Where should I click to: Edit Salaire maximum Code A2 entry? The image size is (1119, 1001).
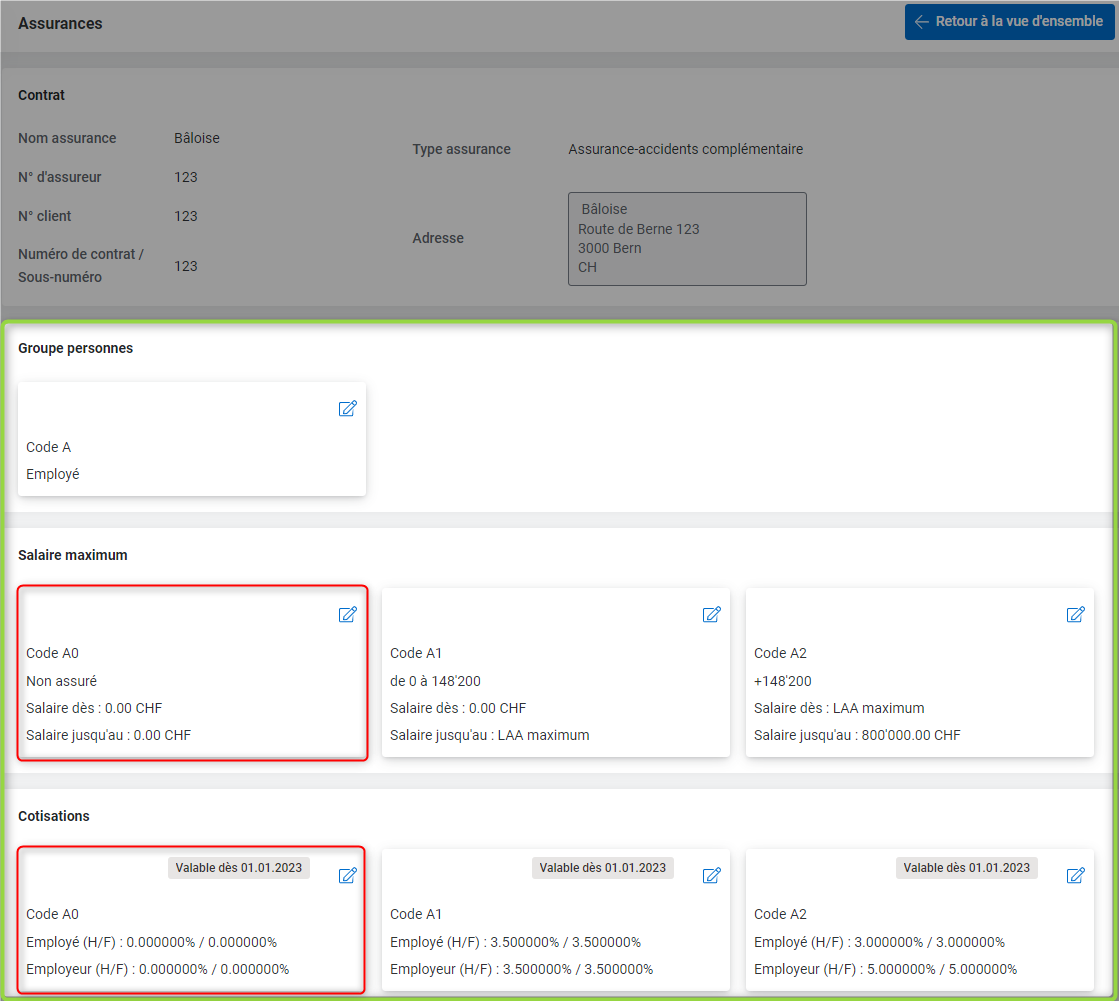pos(1075,614)
